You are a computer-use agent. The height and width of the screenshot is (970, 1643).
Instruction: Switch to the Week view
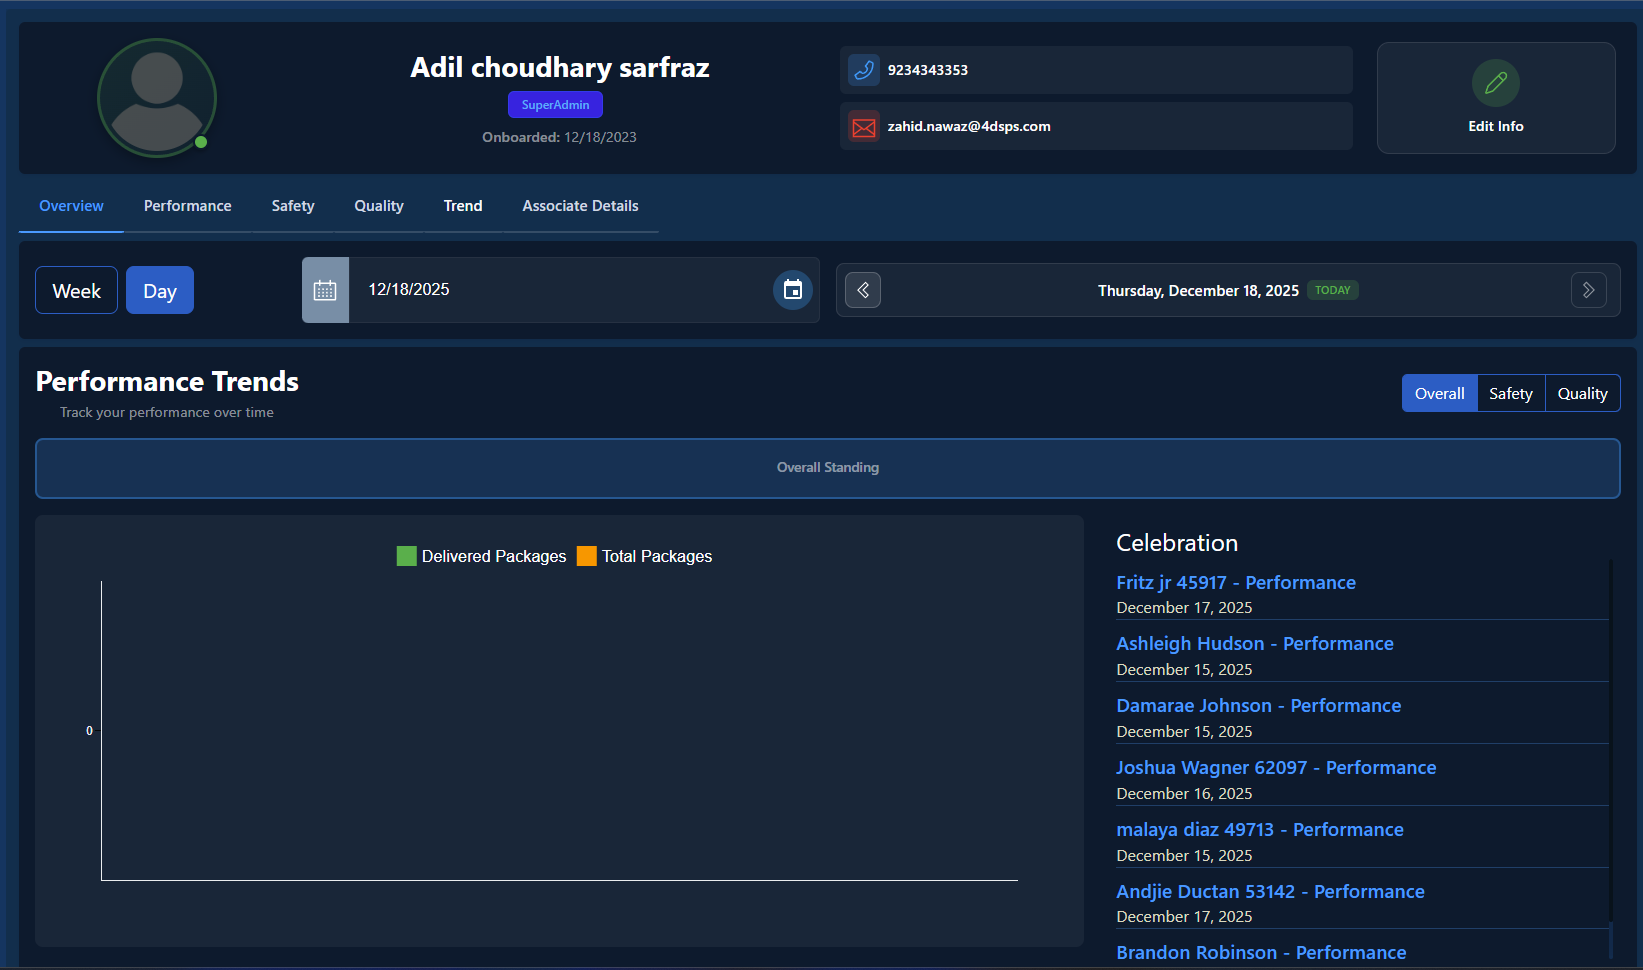[x=77, y=291]
